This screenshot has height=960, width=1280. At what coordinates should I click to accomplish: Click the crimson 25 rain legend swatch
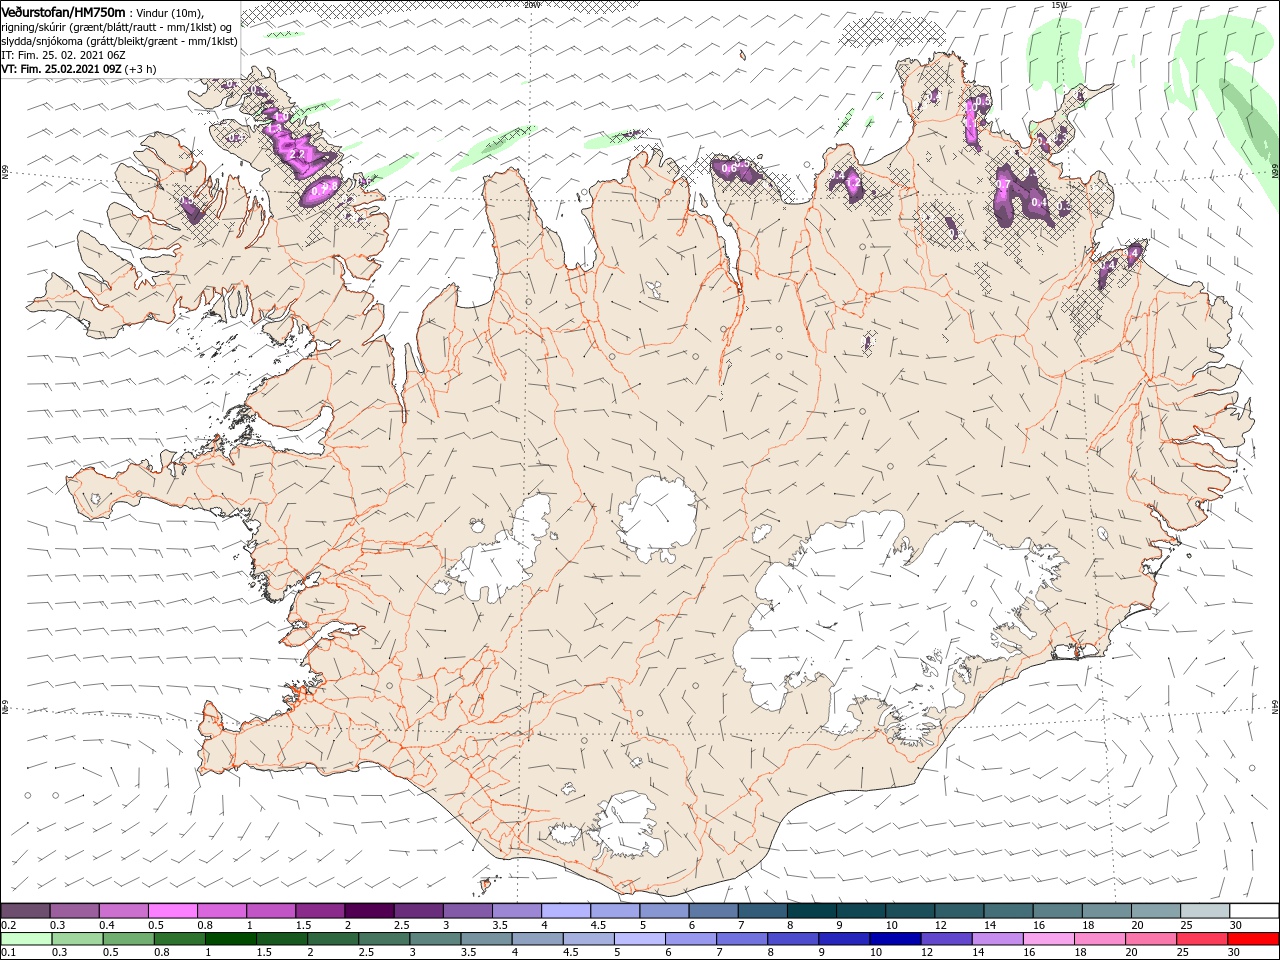pos(1203,939)
